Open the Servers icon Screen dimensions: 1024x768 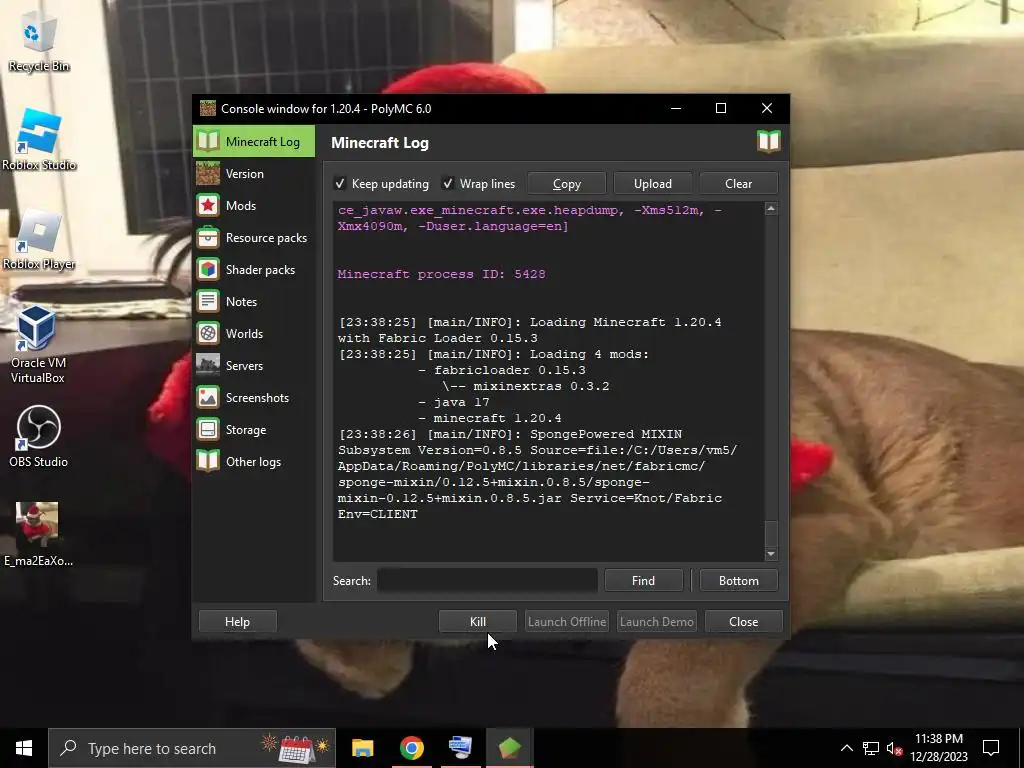coord(208,365)
